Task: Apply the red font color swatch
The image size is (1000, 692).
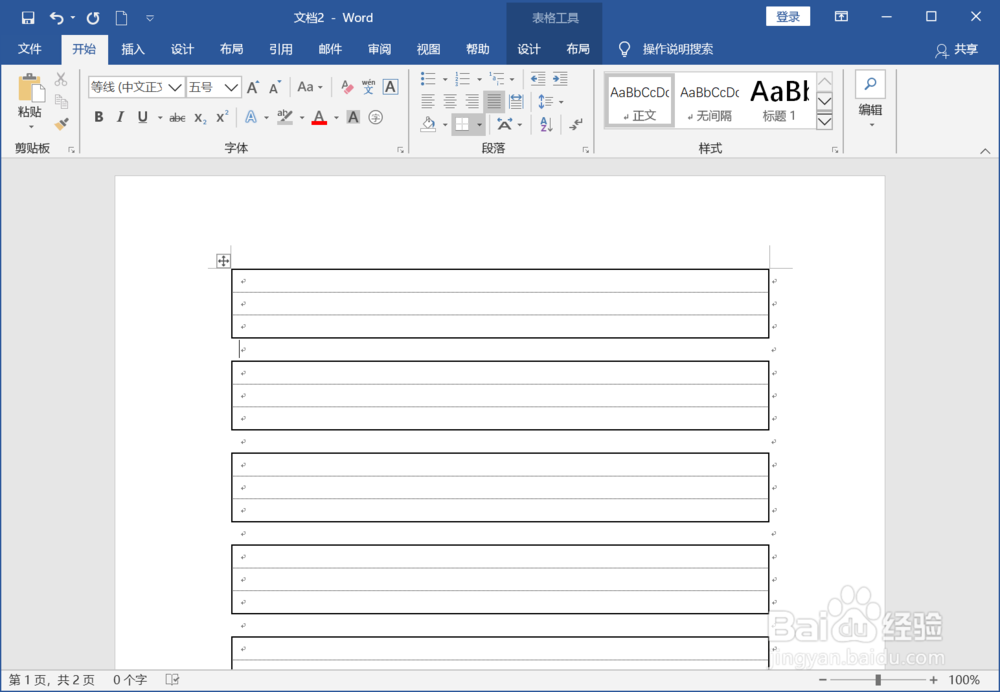Action: click(x=319, y=117)
